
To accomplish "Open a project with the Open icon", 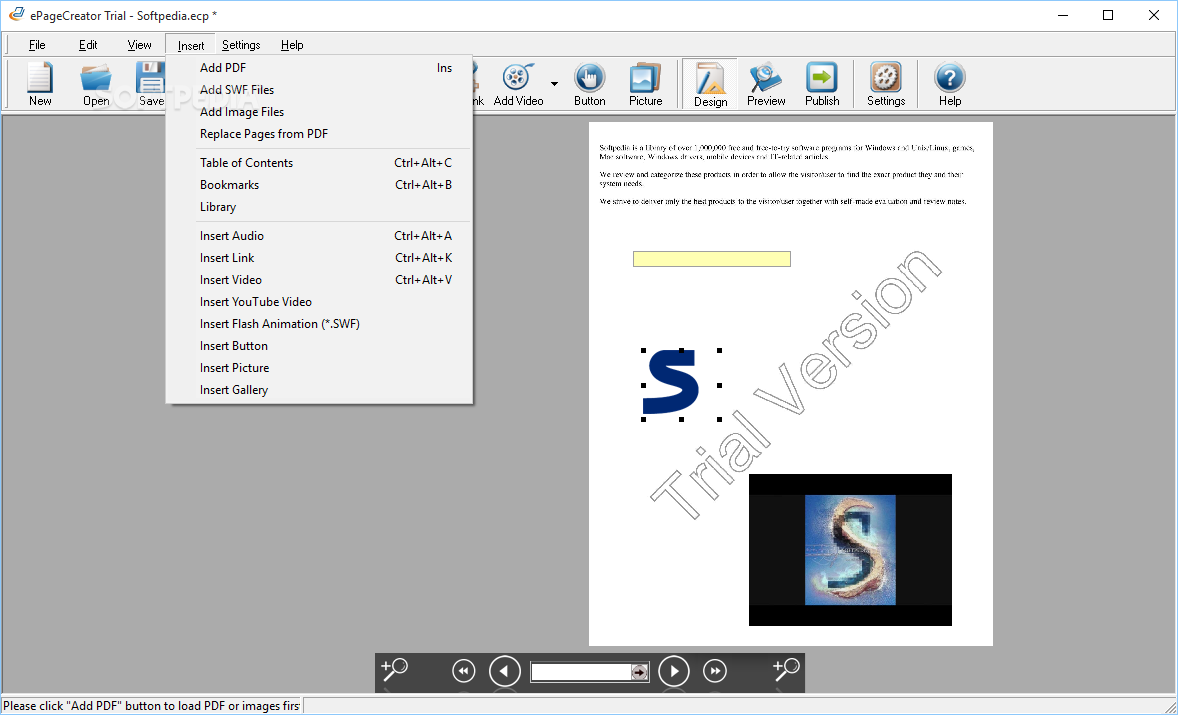I will pyautogui.click(x=96, y=84).
